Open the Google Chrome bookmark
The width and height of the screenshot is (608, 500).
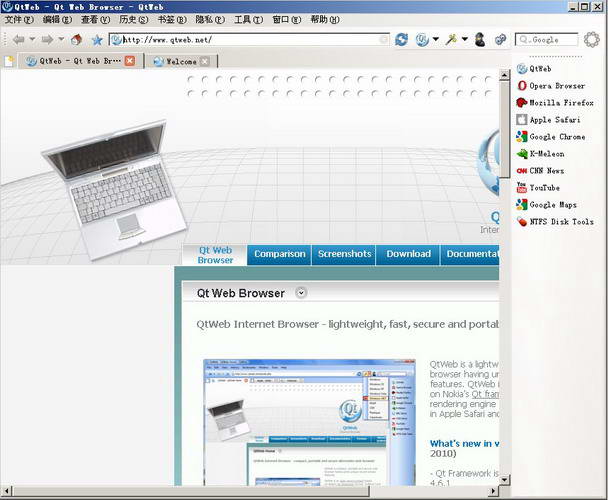click(x=551, y=137)
